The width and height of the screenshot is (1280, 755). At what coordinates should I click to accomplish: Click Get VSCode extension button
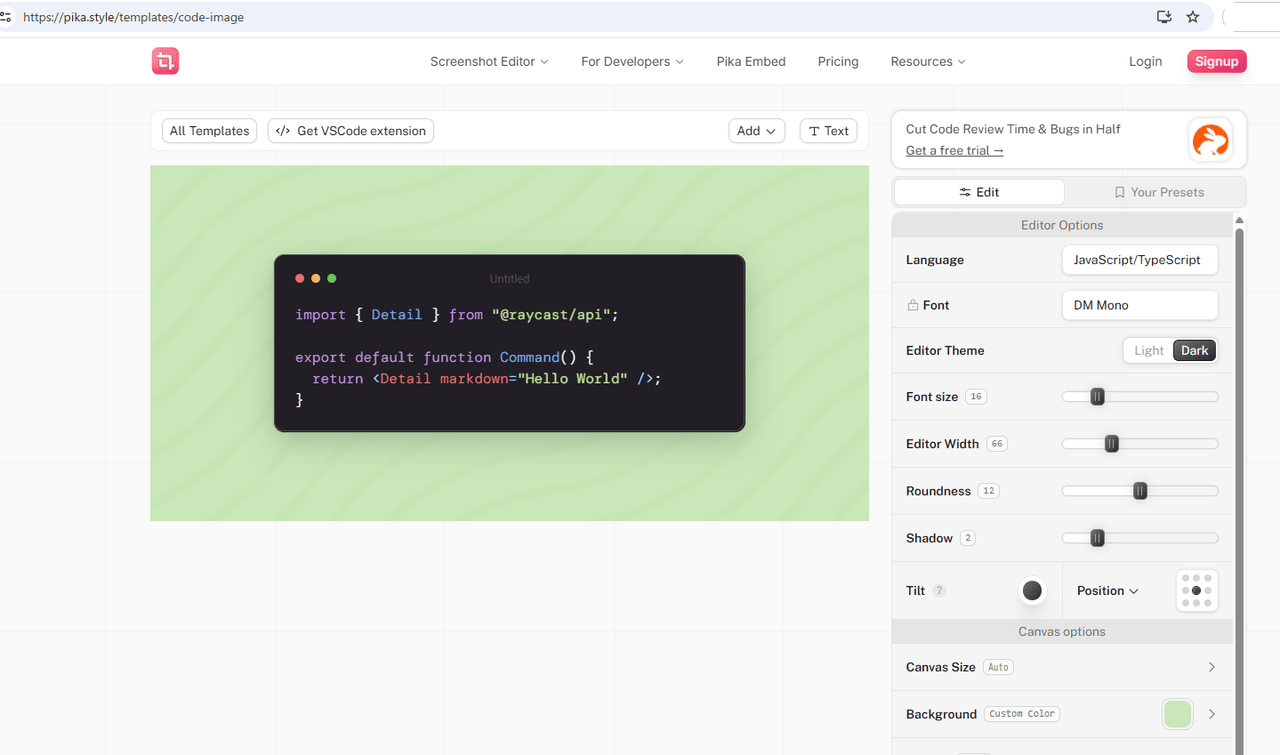point(351,131)
